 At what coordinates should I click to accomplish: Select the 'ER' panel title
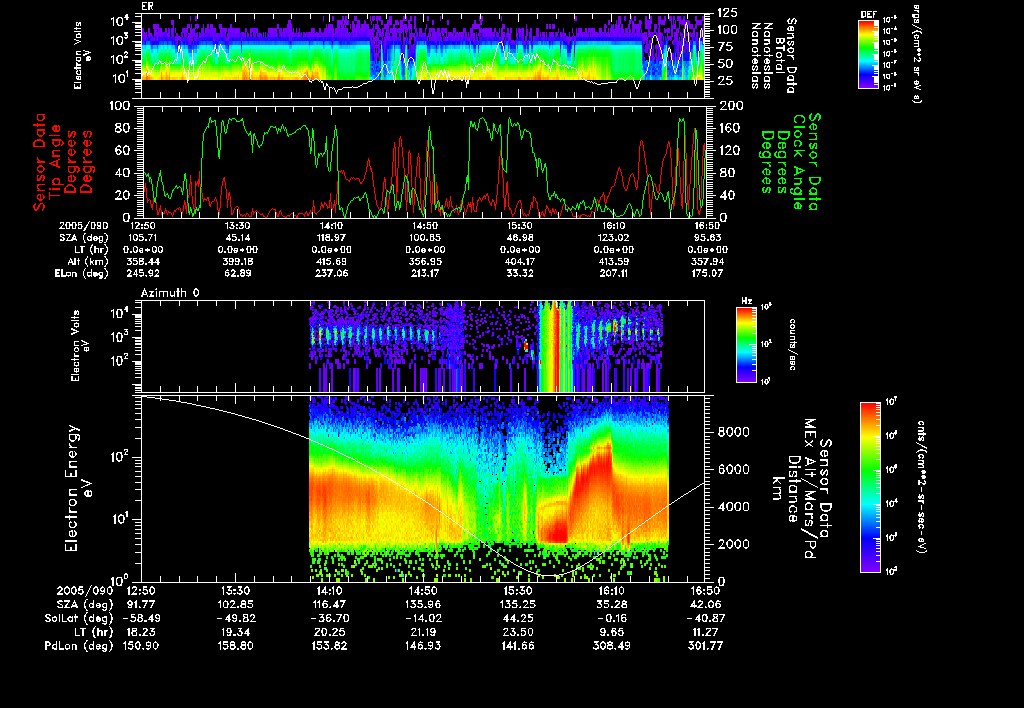point(147,7)
